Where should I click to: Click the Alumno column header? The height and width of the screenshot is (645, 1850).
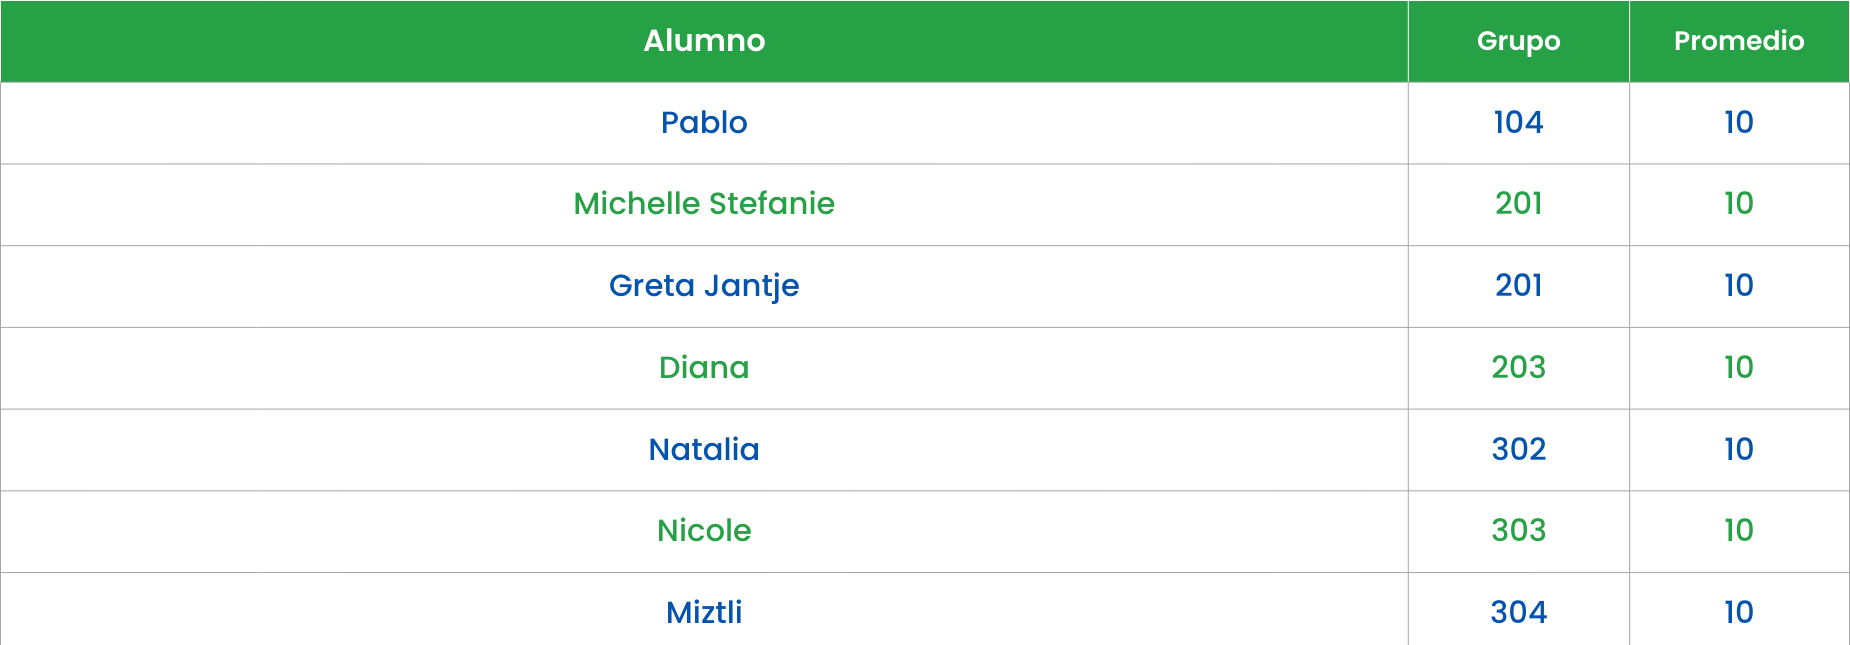pyautogui.click(x=704, y=41)
